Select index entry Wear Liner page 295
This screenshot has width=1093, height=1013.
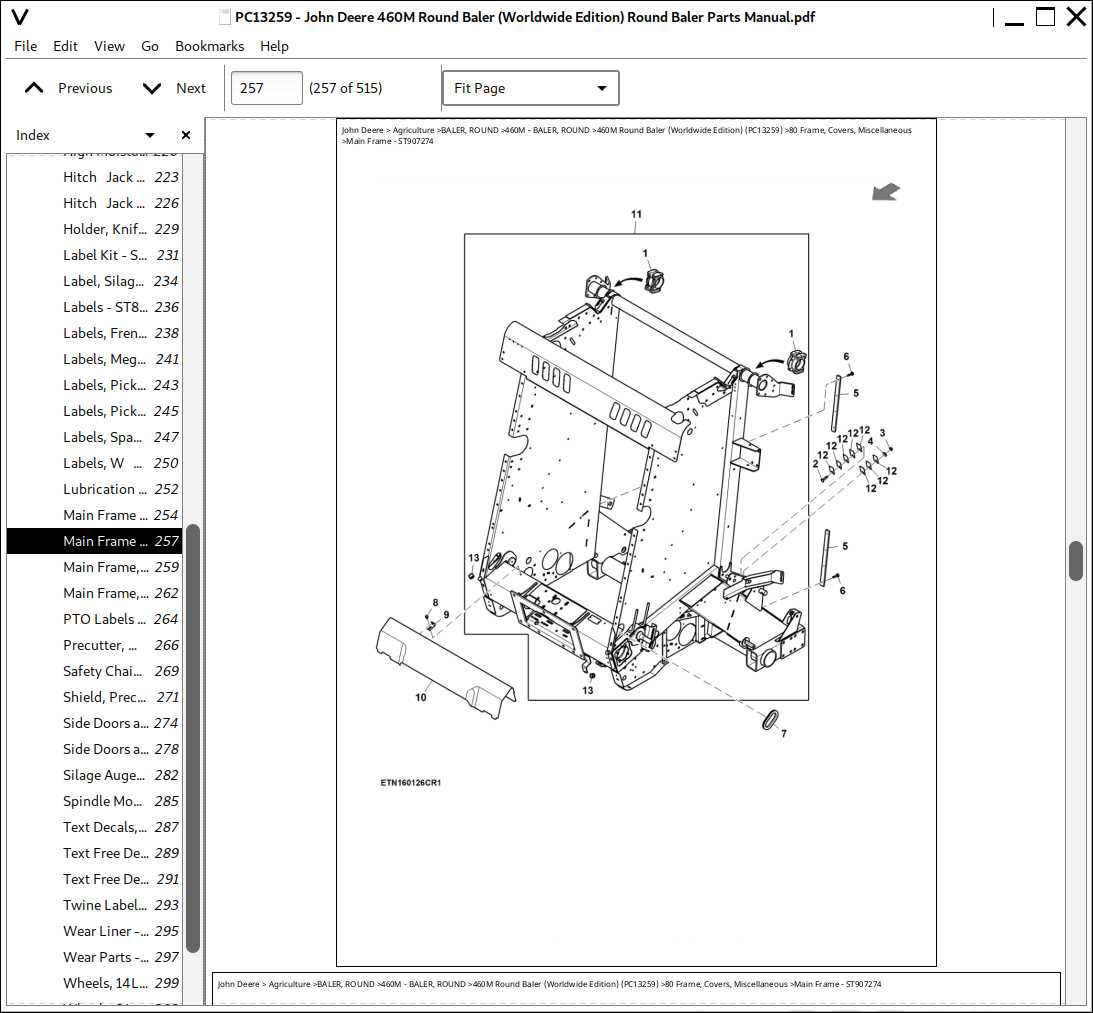click(94, 931)
